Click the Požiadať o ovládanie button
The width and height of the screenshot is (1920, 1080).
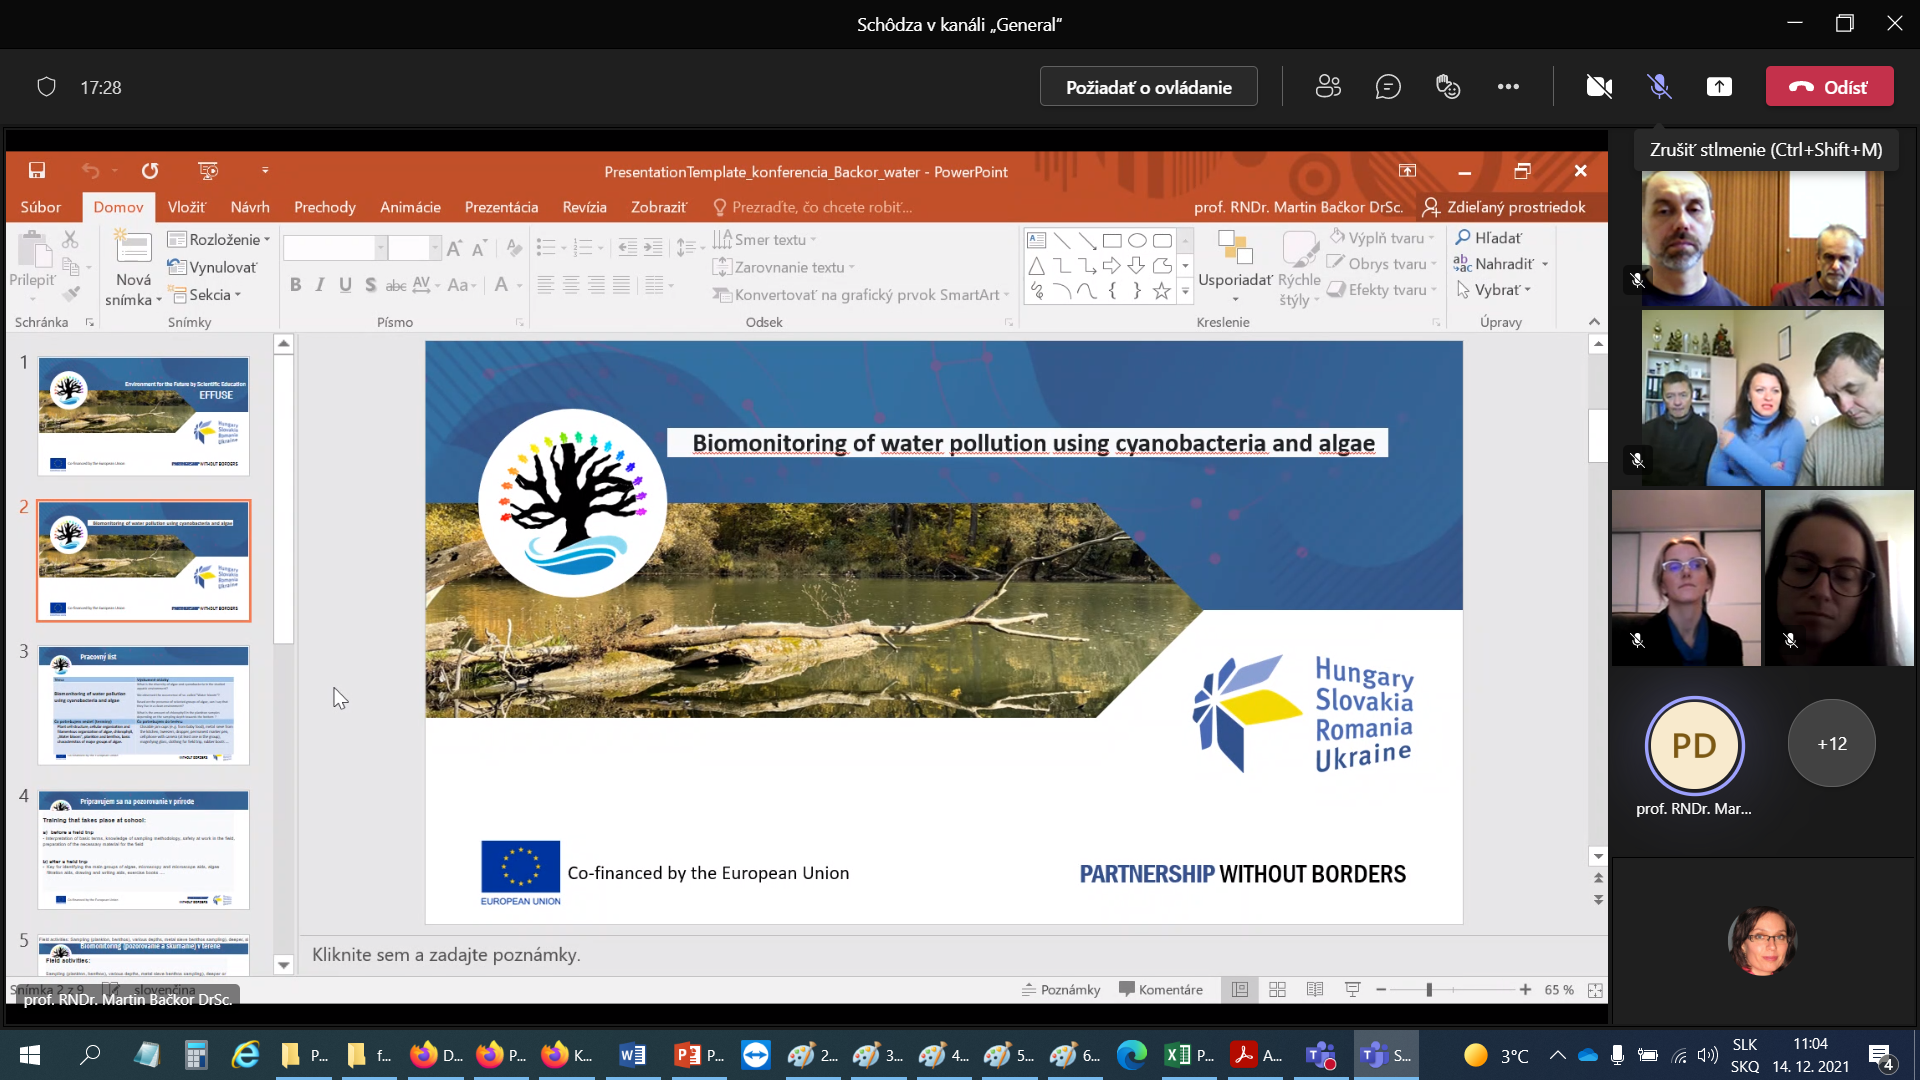1148,87
